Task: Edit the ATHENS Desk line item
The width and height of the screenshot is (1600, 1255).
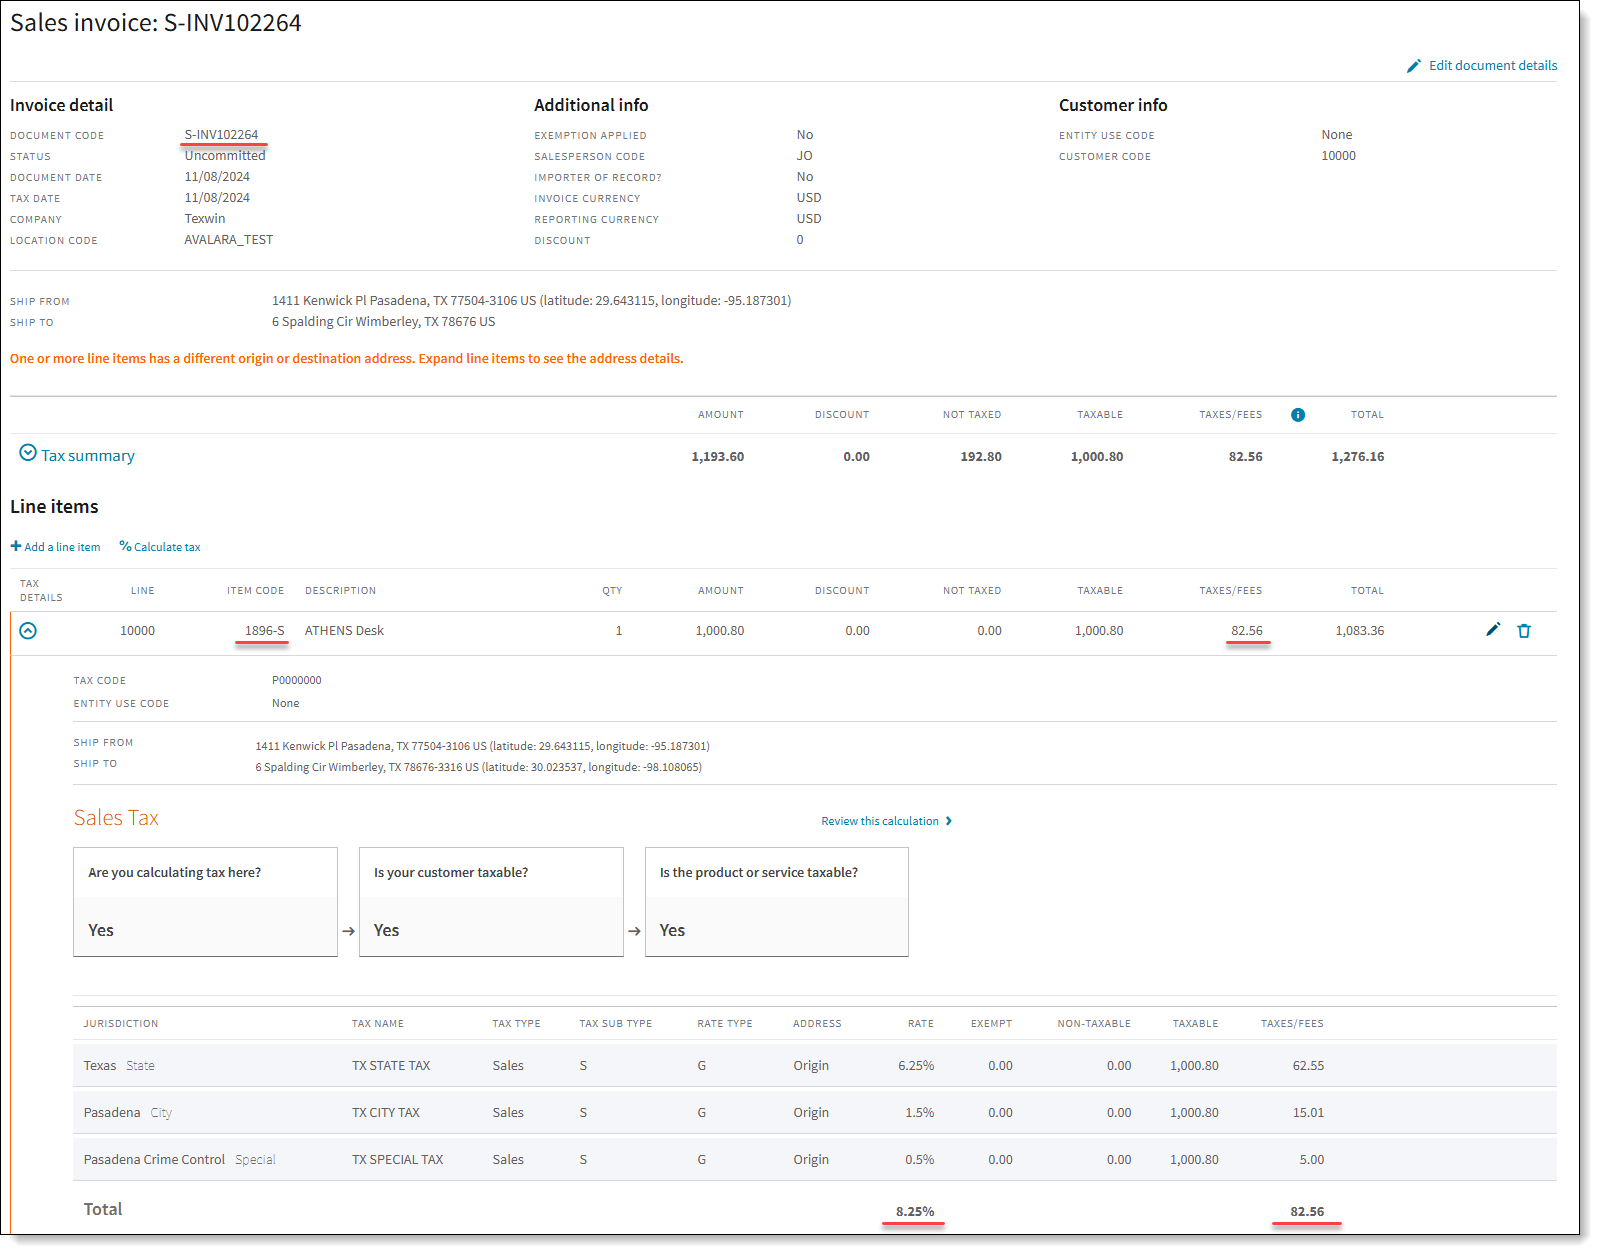Action: click(x=1493, y=630)
